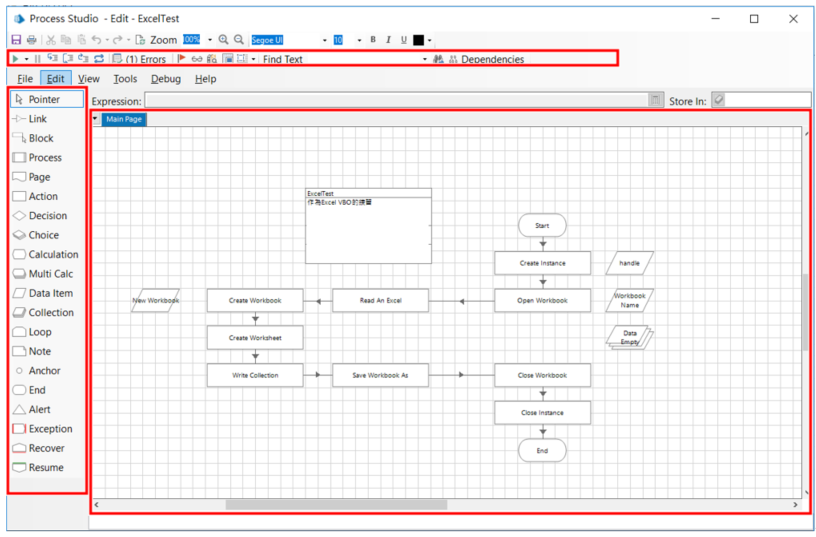Select the Exception stage tool

pyautogui.click(x=47, y=429)
